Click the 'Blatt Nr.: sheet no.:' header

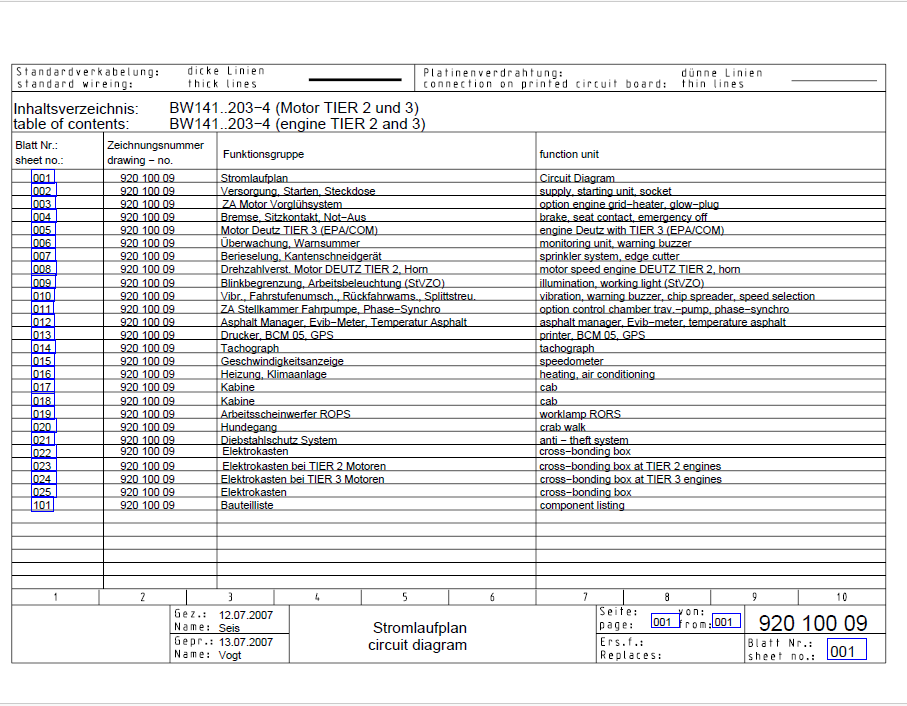point(39,153)
